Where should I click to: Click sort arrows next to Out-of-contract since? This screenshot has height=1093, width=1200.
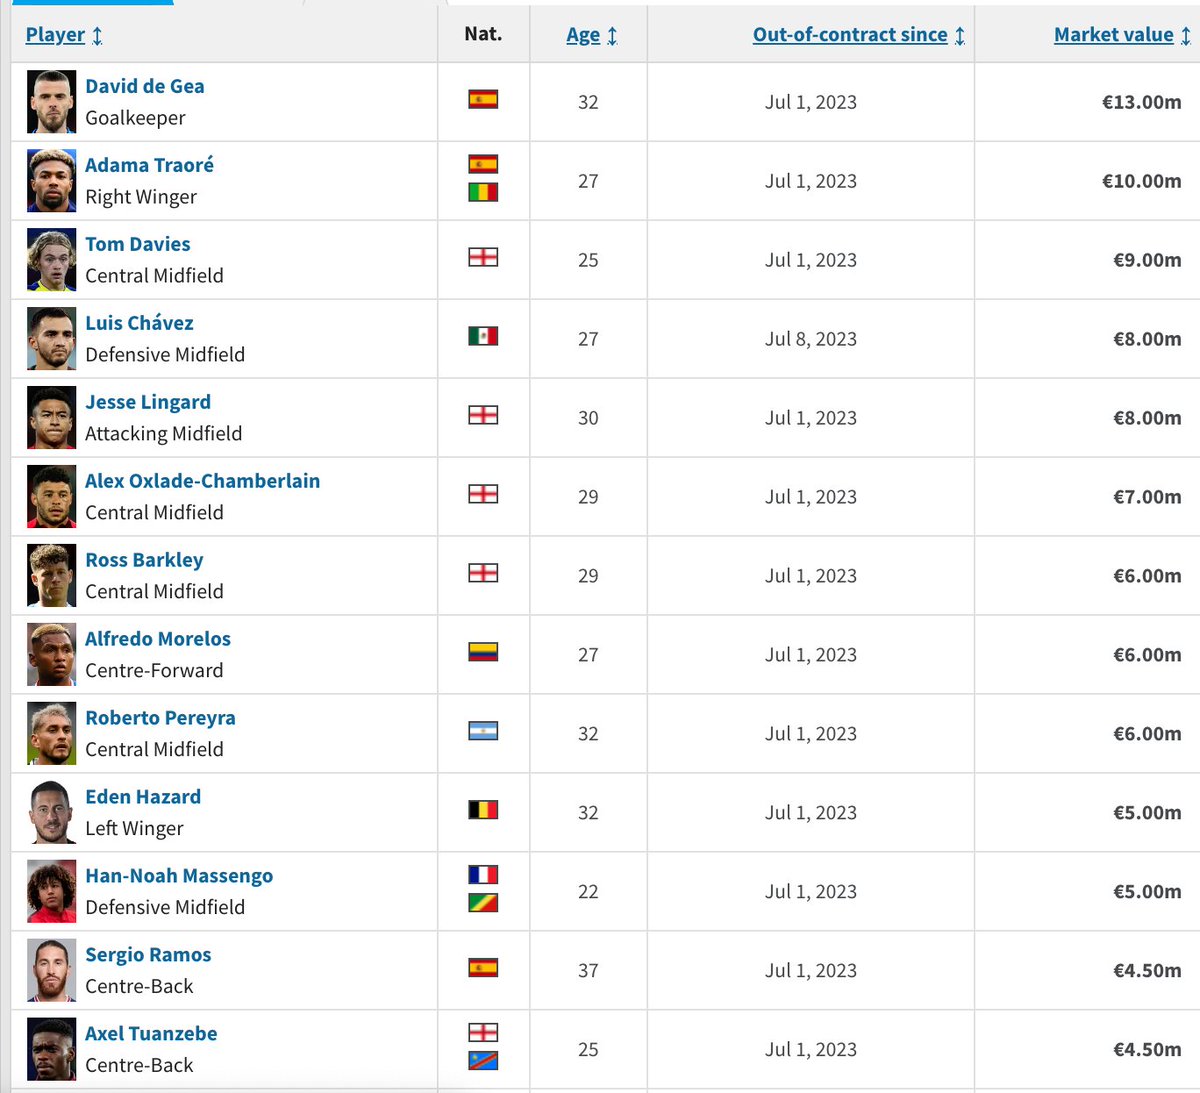click(960, 36)
